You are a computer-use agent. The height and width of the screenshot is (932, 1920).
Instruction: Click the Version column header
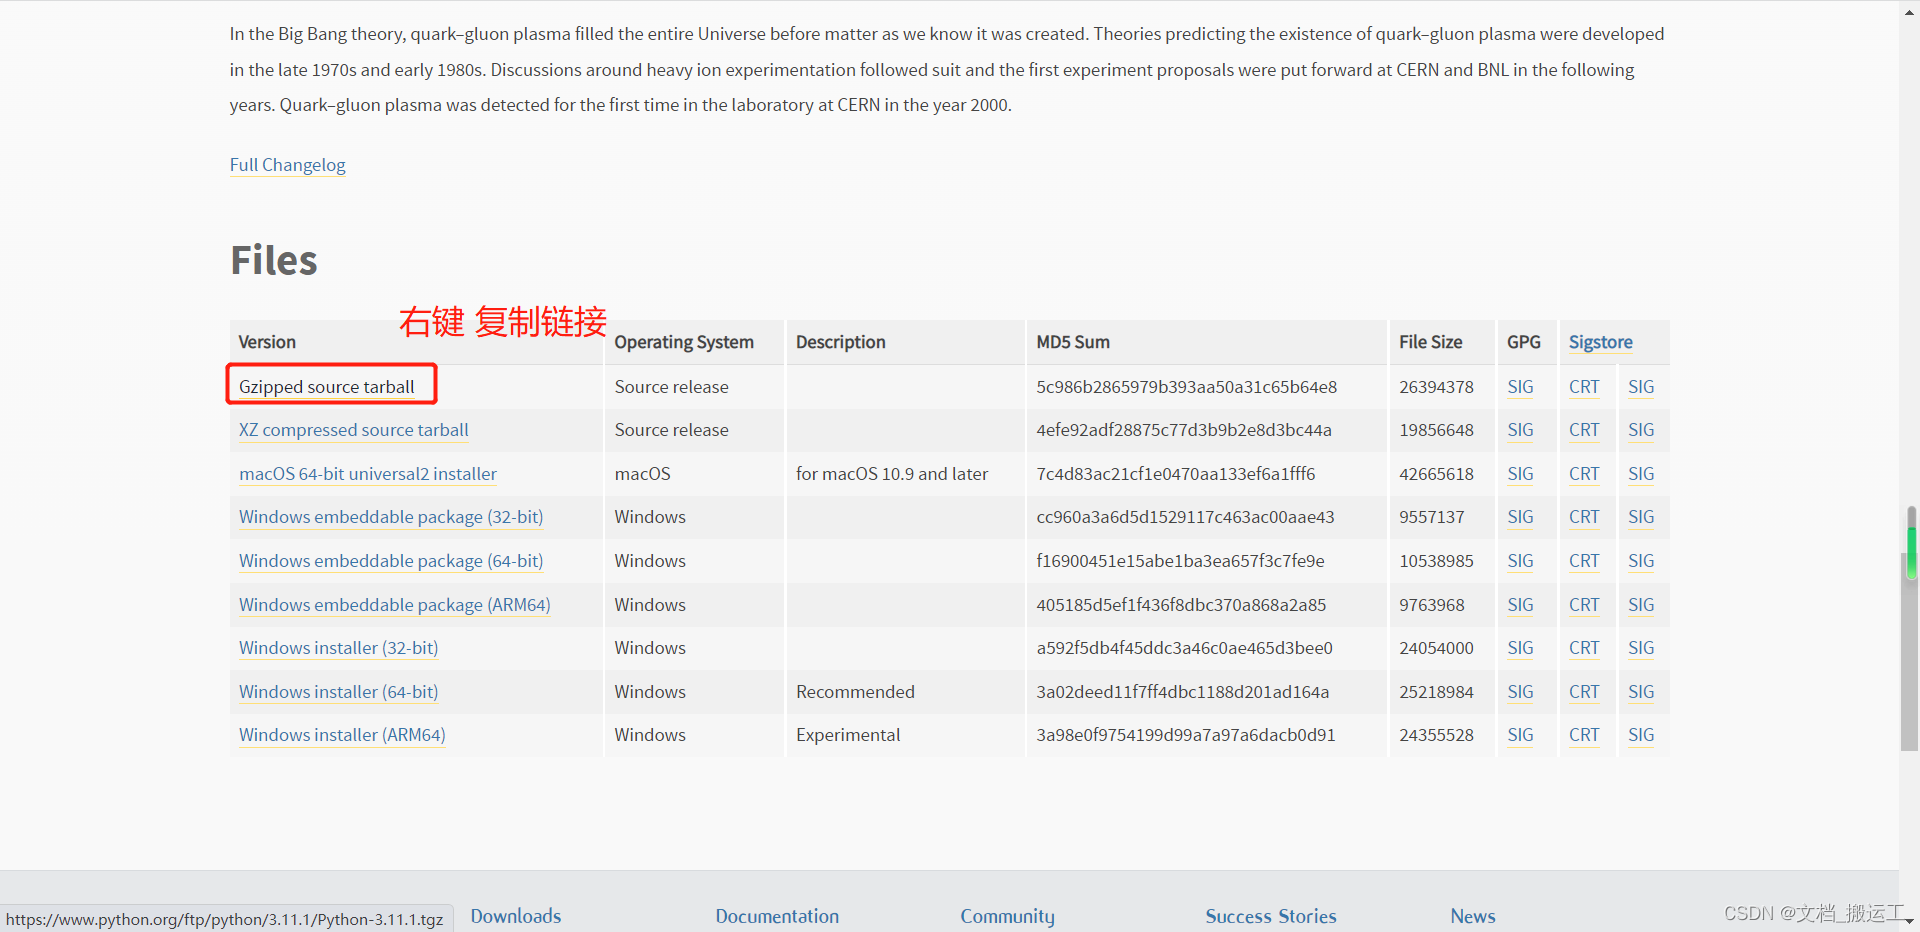(x=267, y=342)
